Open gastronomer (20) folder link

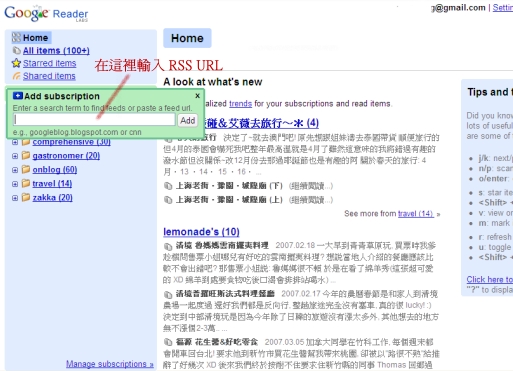pos(66,156)
